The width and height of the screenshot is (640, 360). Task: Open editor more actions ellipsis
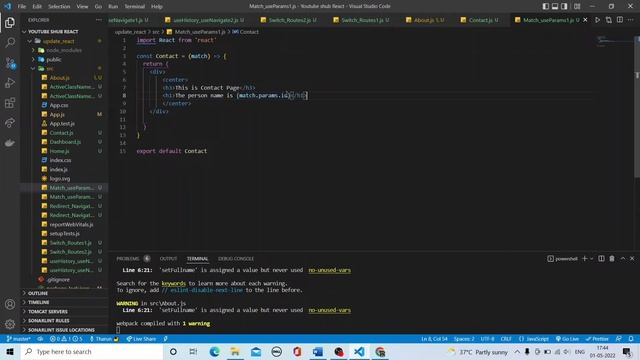[x=631, y=20]
